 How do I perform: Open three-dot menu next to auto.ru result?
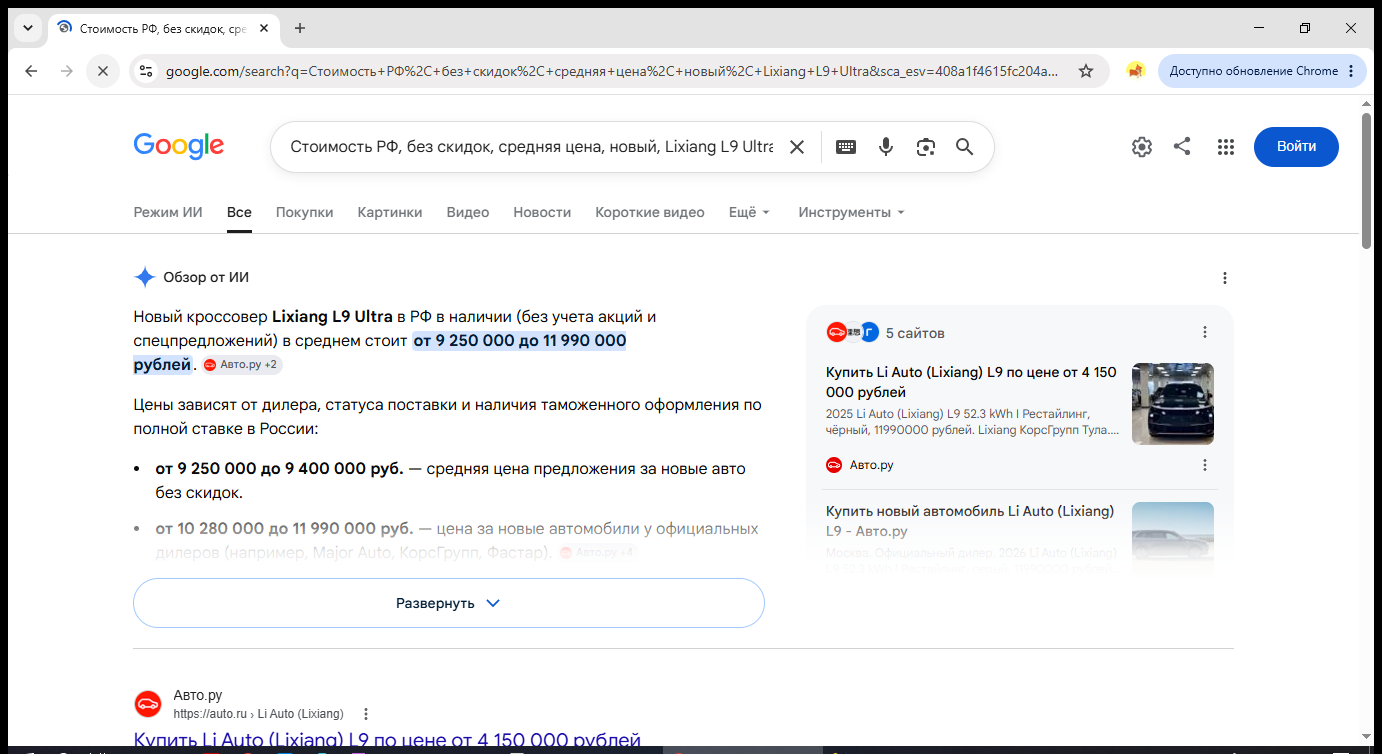point(366,714)
